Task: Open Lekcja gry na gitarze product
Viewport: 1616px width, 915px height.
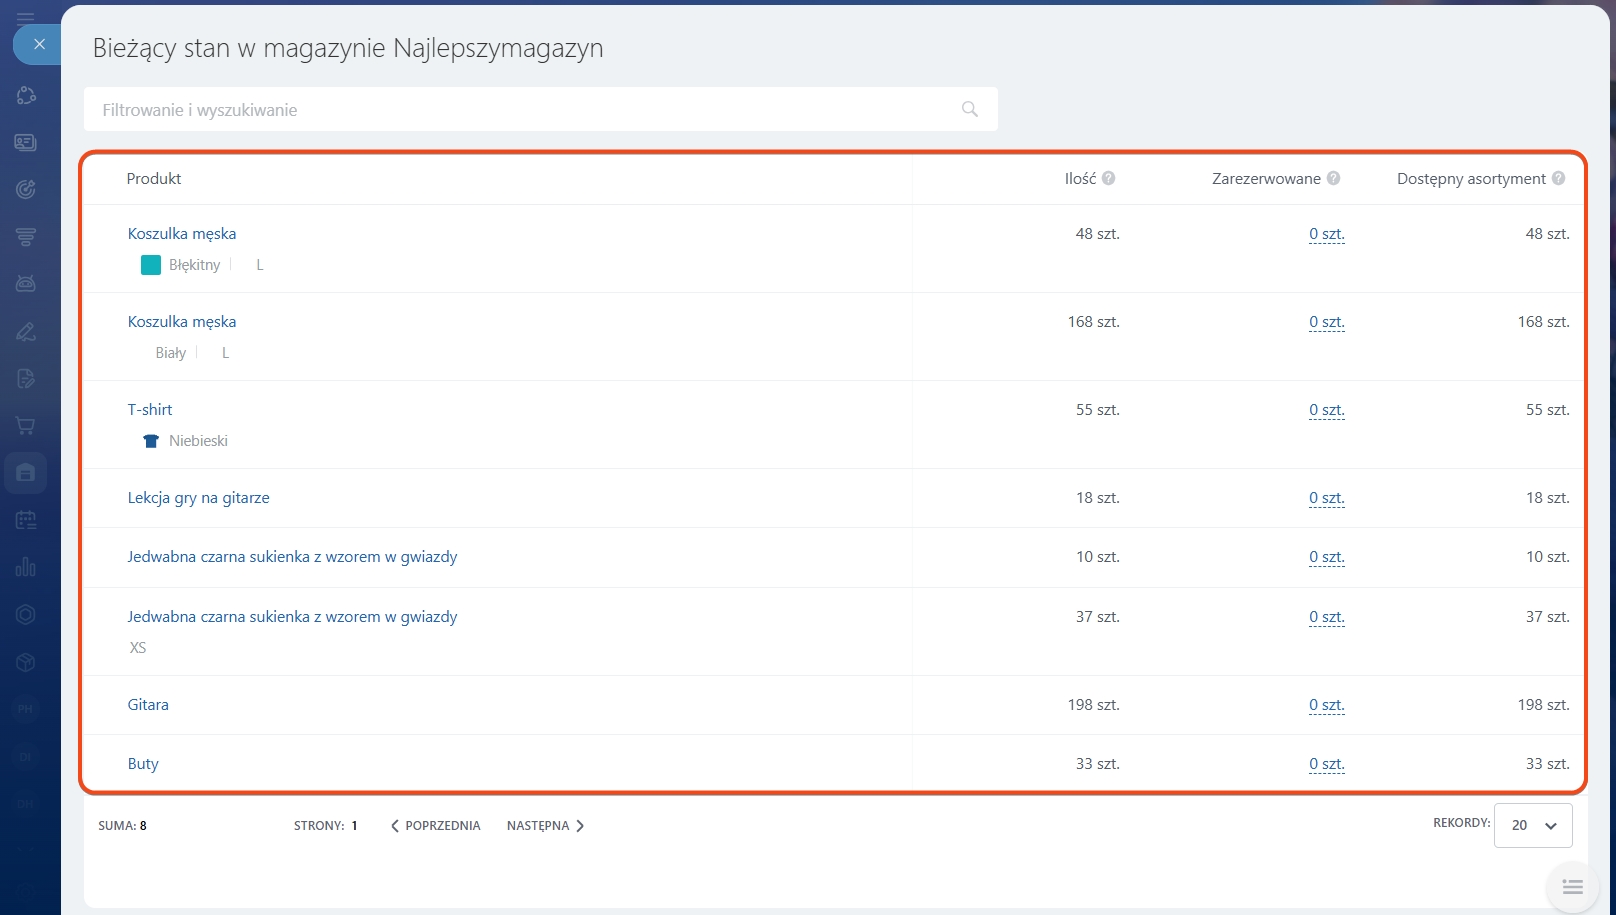Action: 198,498
